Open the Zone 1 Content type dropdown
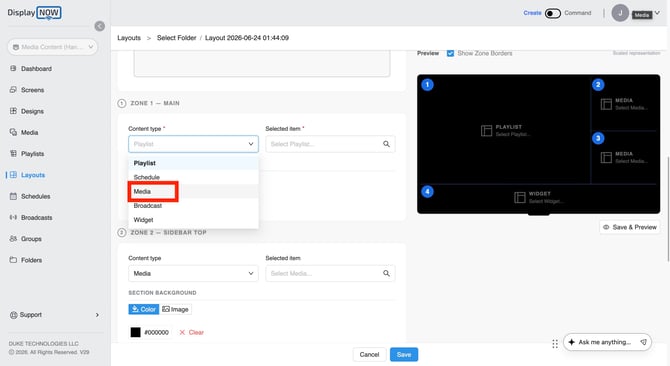The width and height of the screenshot is (670, 366). click(193, 144)
